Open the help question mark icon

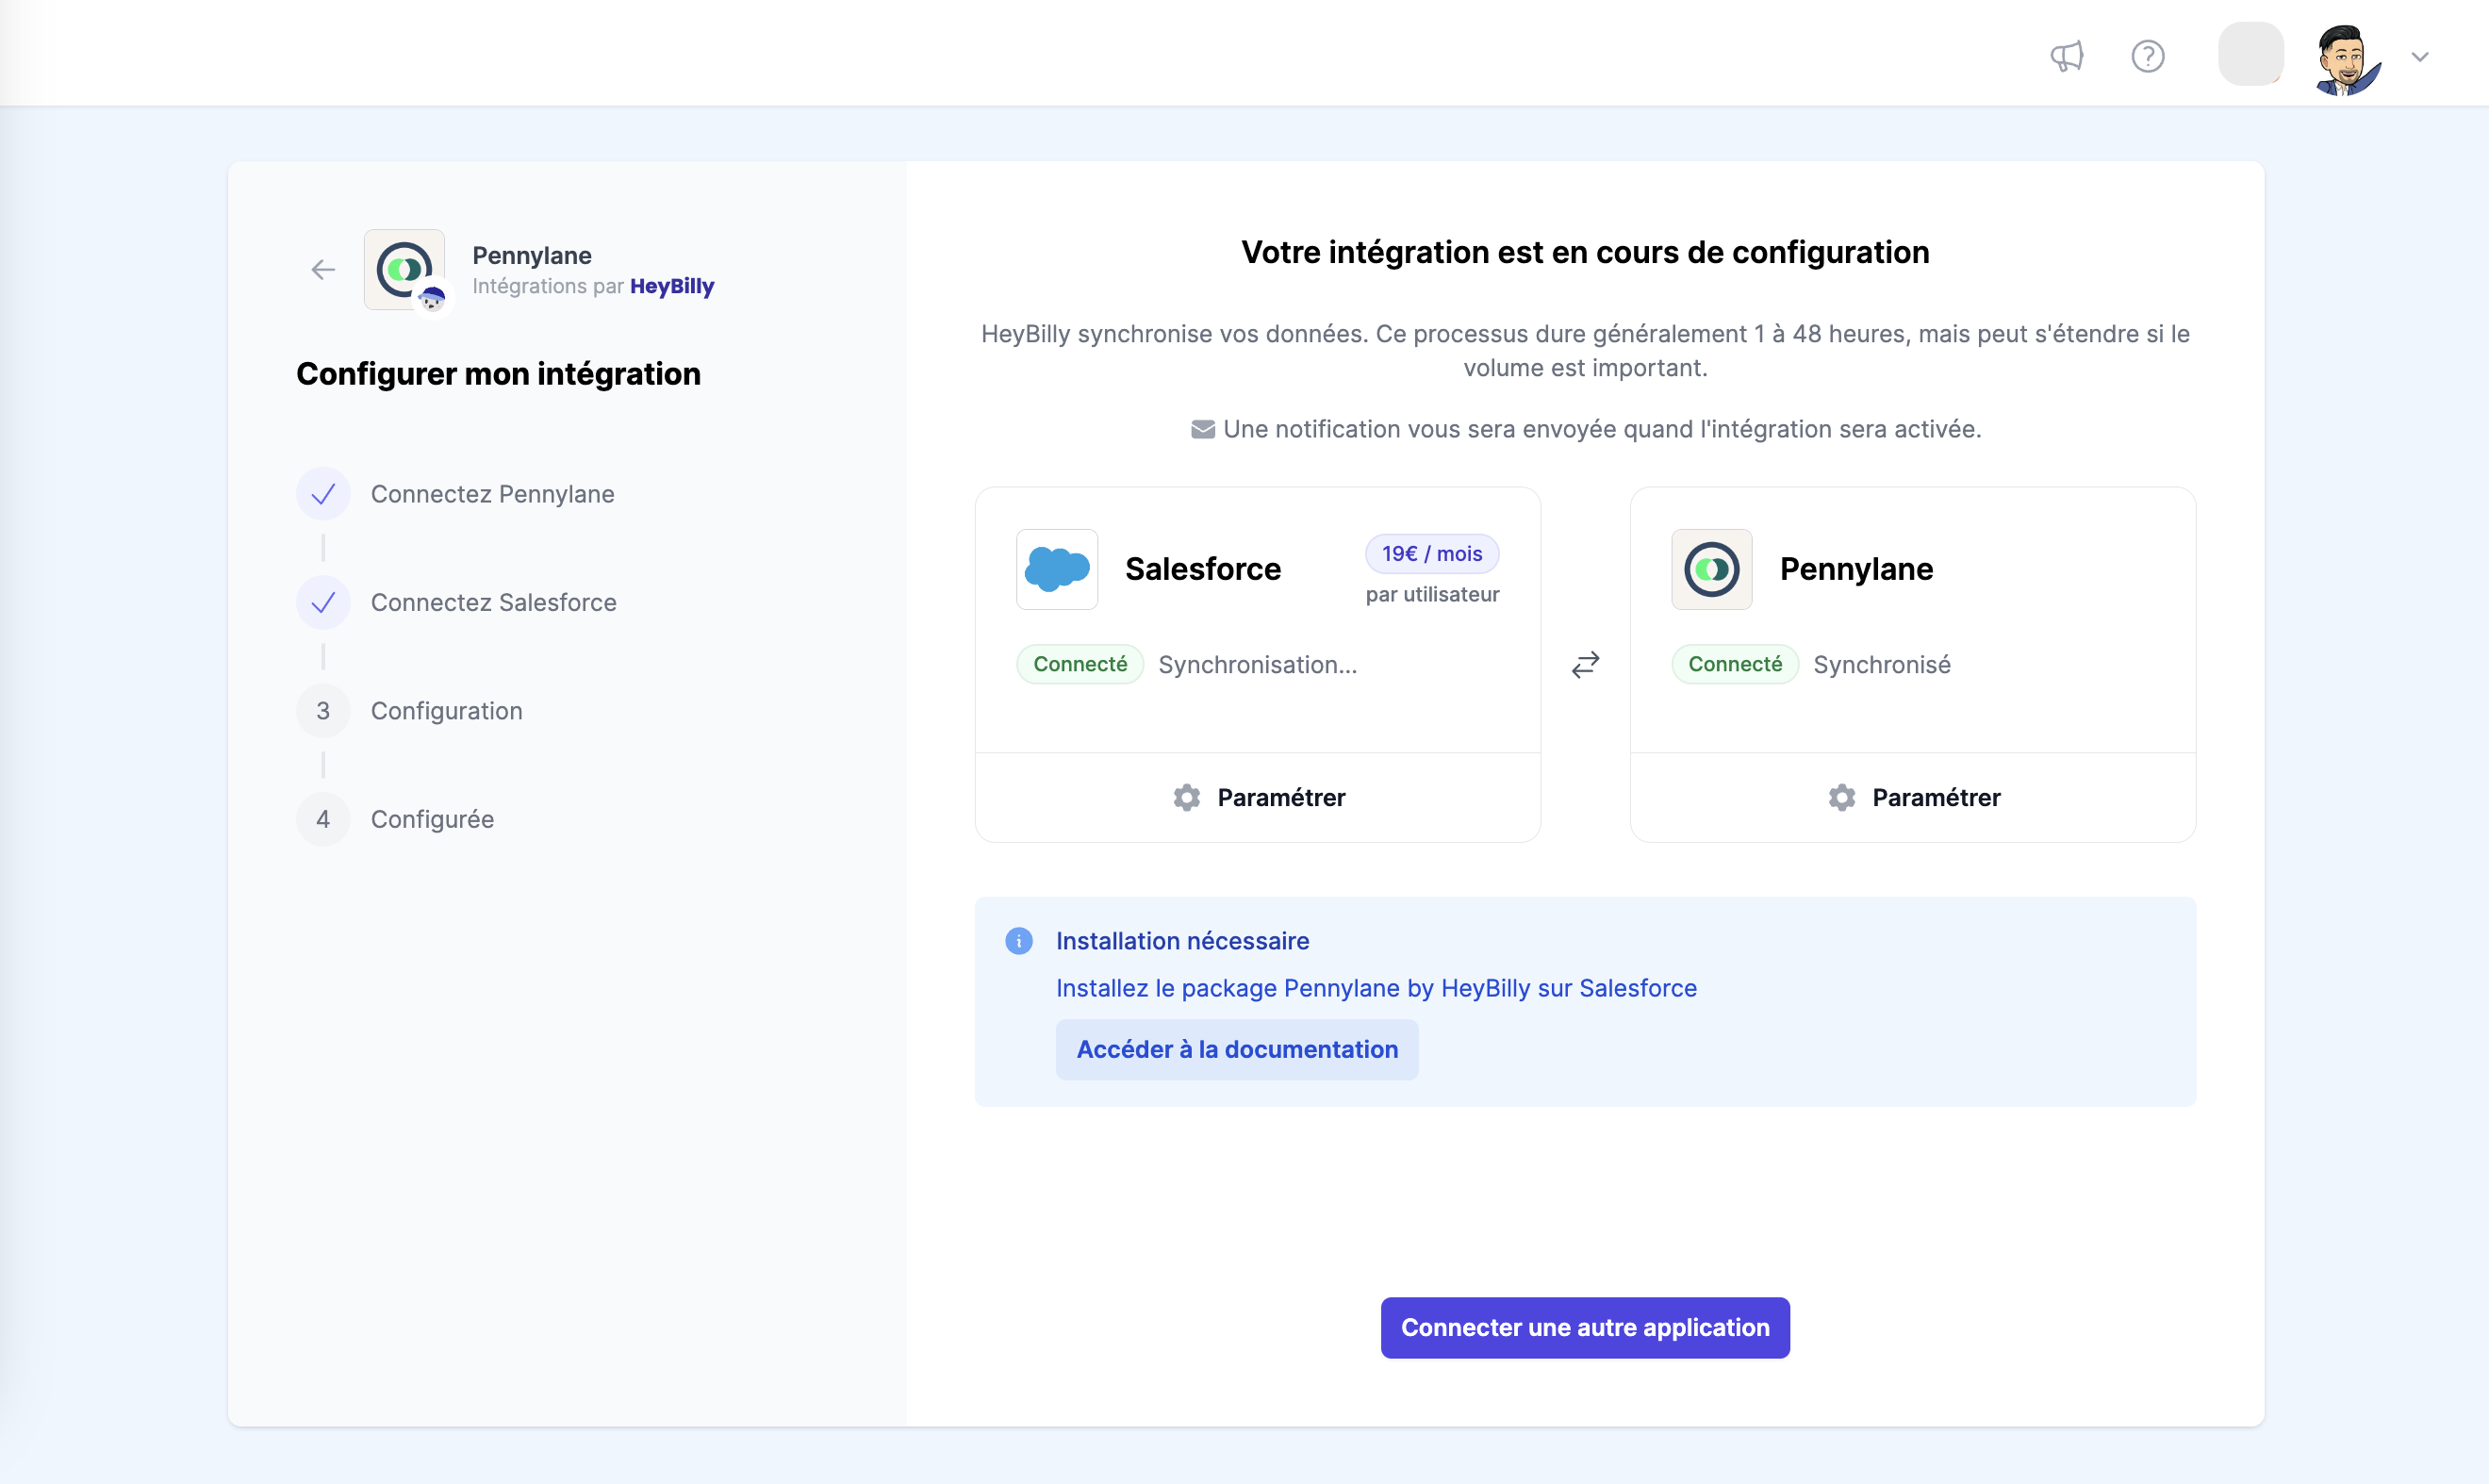coord(2148,56)
